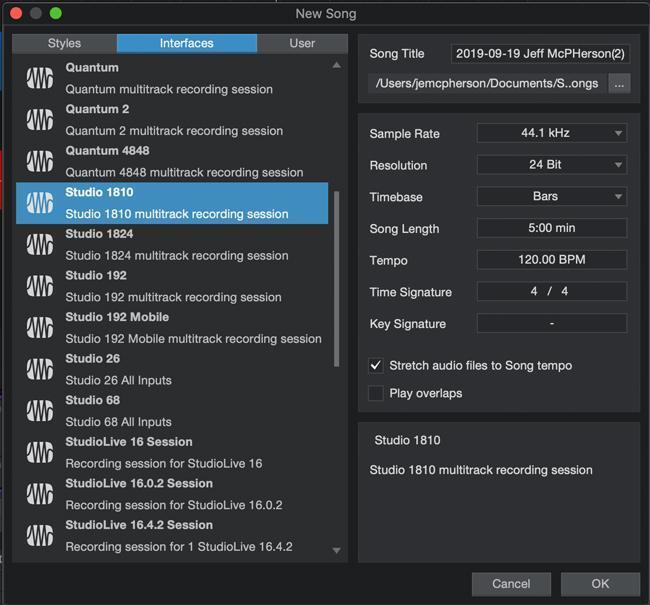Switch to the Styles tab
Screen dimensions: 650x605
[x=64, y=44]
